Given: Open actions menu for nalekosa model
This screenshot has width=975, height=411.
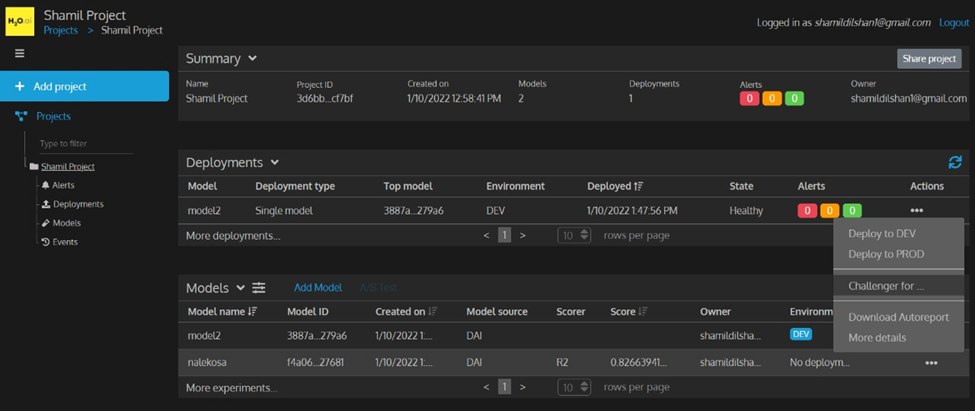Looking at the screenshot, I should (931, 363).
